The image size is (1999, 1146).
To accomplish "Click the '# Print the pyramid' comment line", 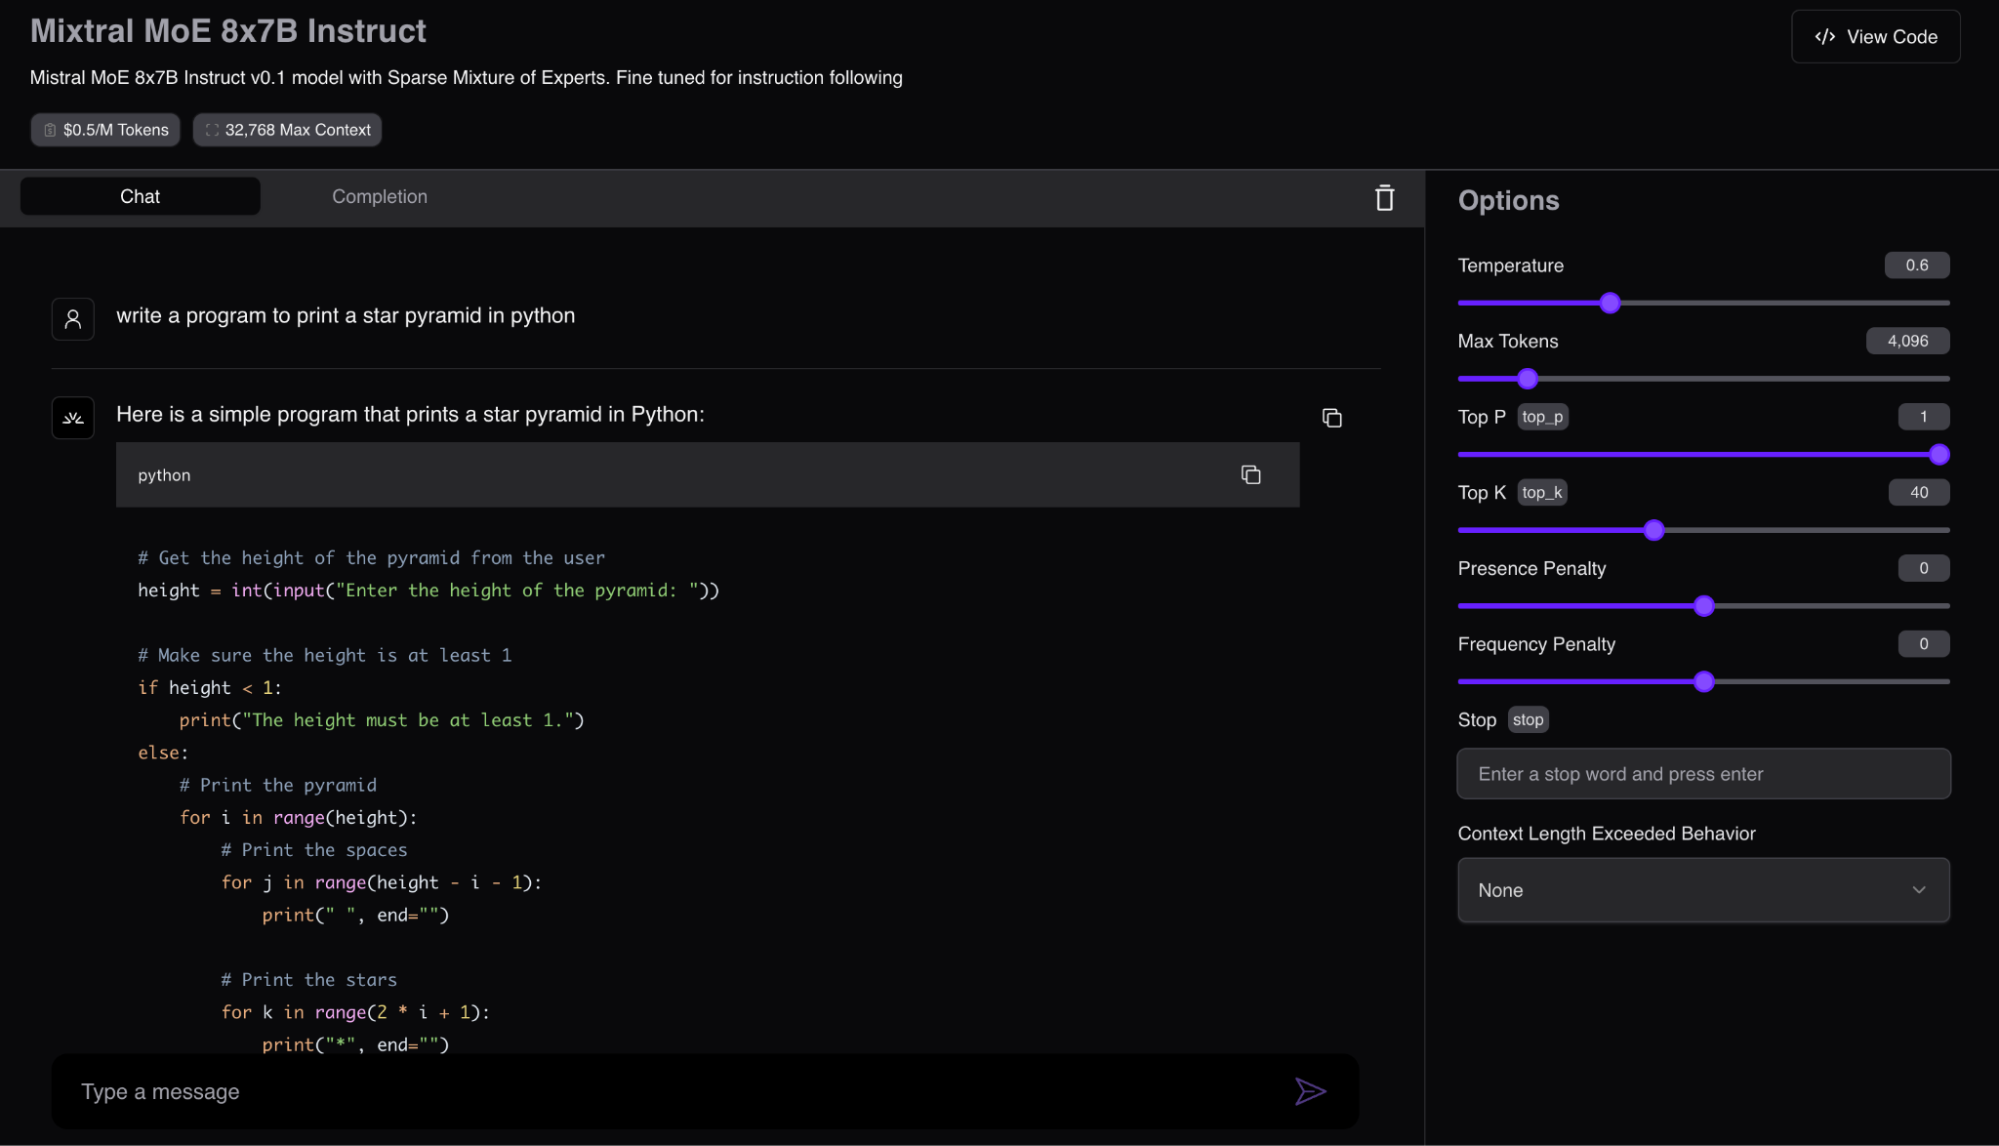I will 278,785.
